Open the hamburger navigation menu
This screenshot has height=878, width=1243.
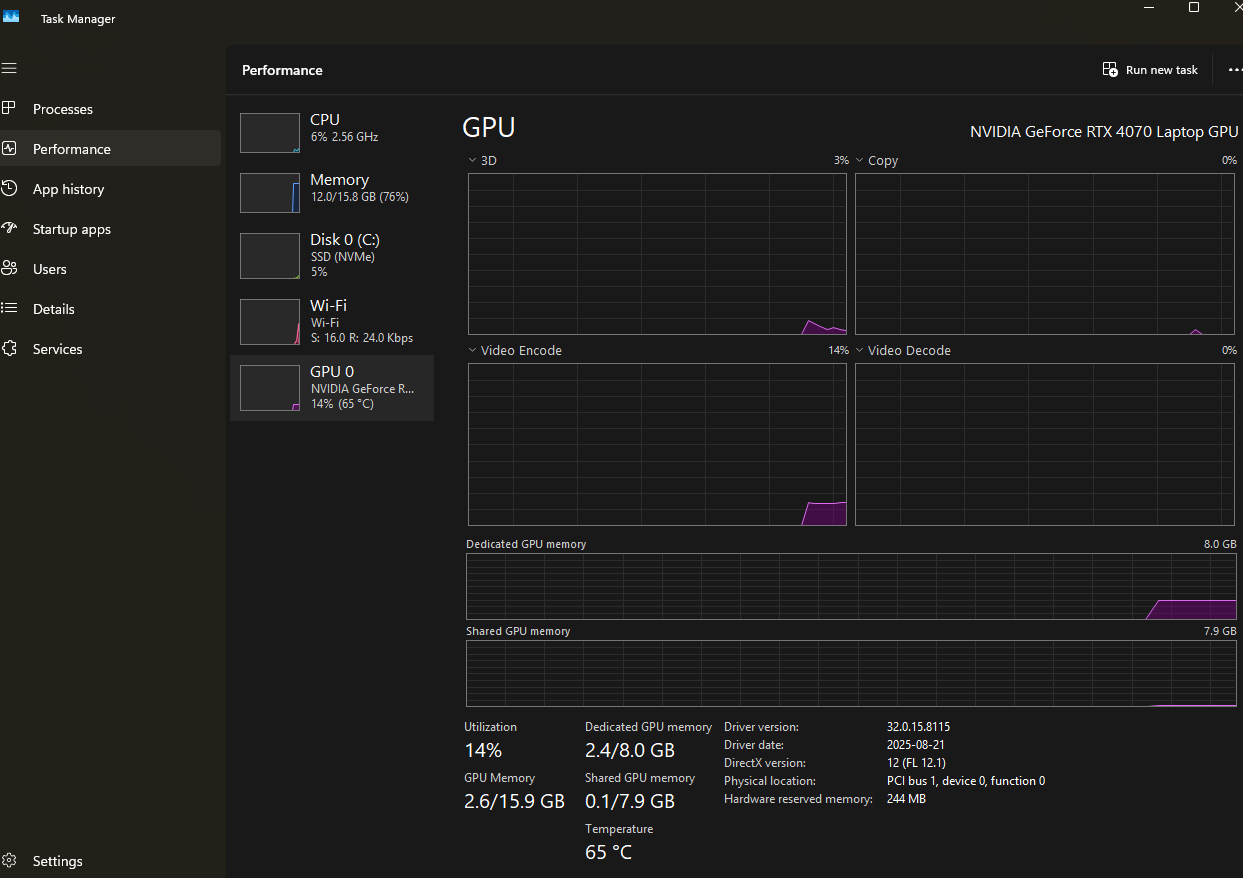[x=9, y=68]
